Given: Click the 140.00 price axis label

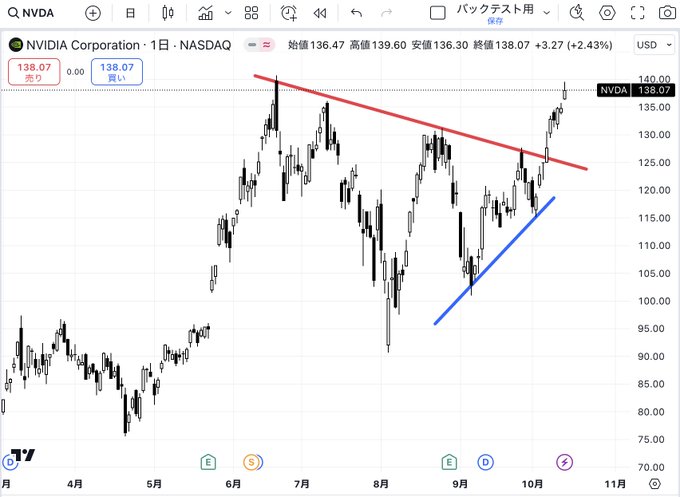Looking at the screenshot, I should [654, 79].
